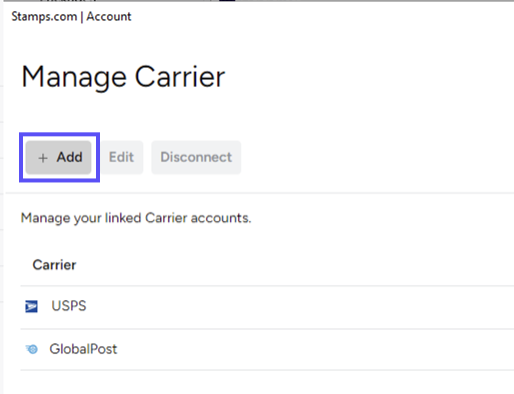The height and width of the screenshot is (394, 514).
Task: Select the GlobalPost logo icon
Action: point(32,349)
